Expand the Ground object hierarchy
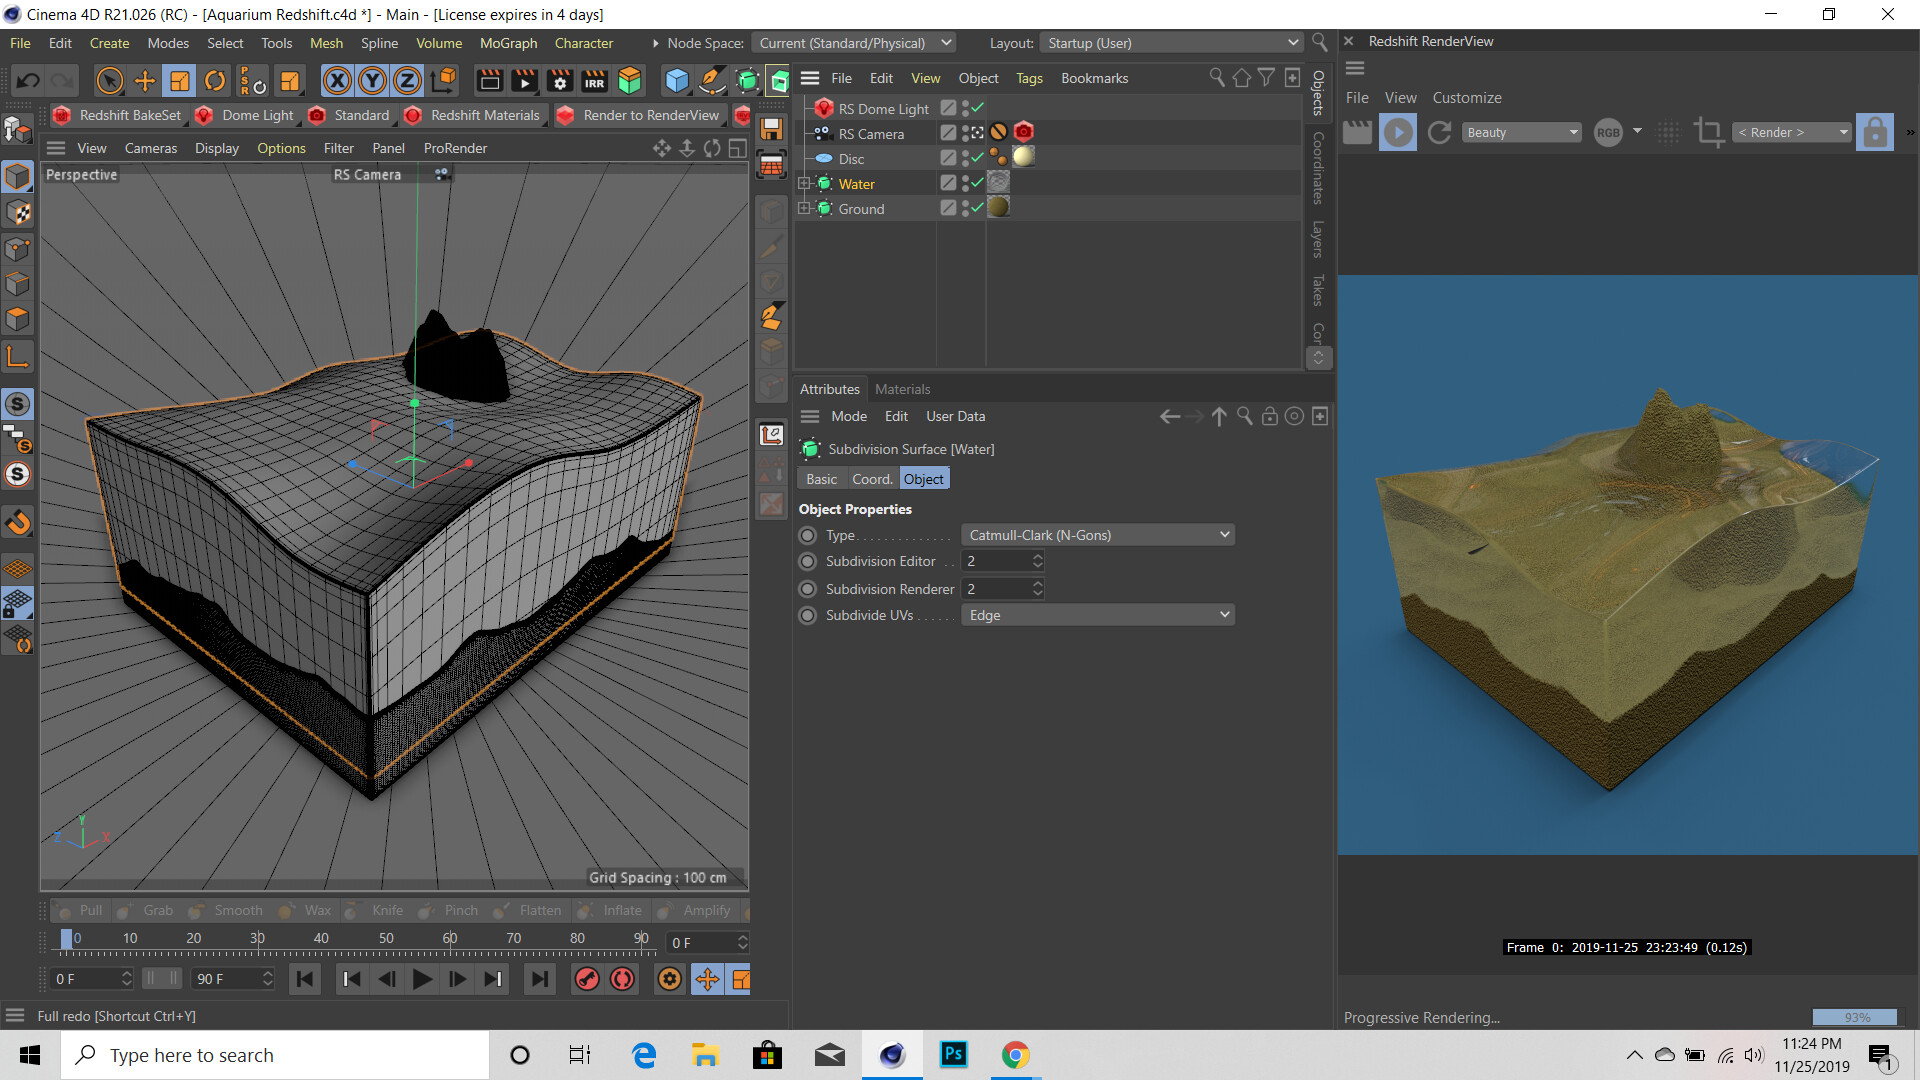 click(804, 209)
